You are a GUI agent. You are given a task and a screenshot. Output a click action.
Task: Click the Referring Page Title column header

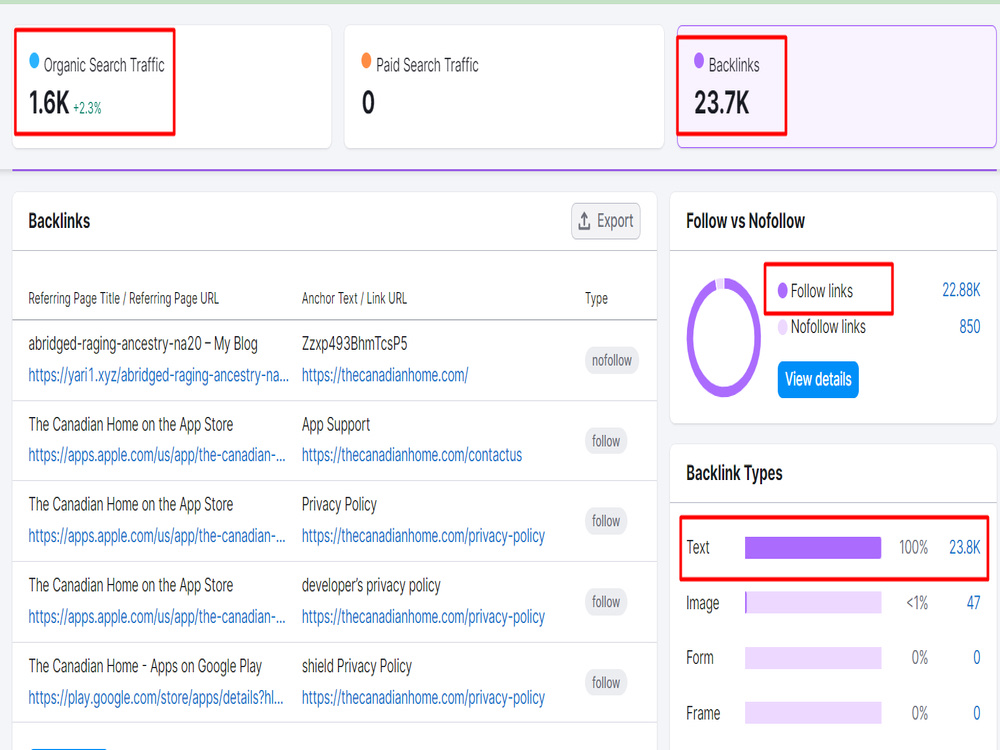123,298
